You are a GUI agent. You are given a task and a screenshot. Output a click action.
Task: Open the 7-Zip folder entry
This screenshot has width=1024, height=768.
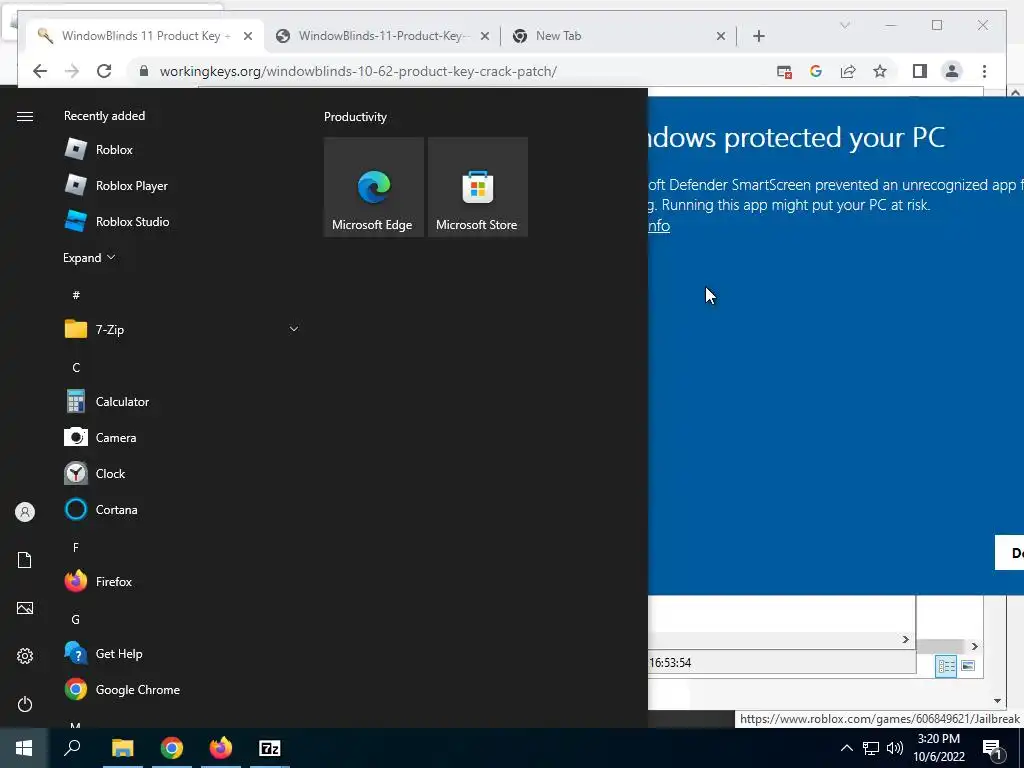pyautogui.click(x=182, y=329)
